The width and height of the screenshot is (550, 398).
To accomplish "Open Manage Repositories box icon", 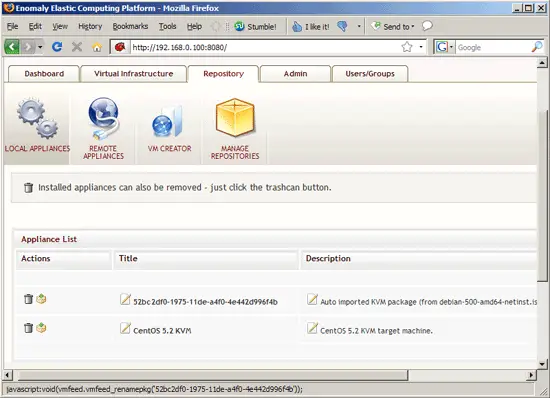I will [x=235, y=117].
